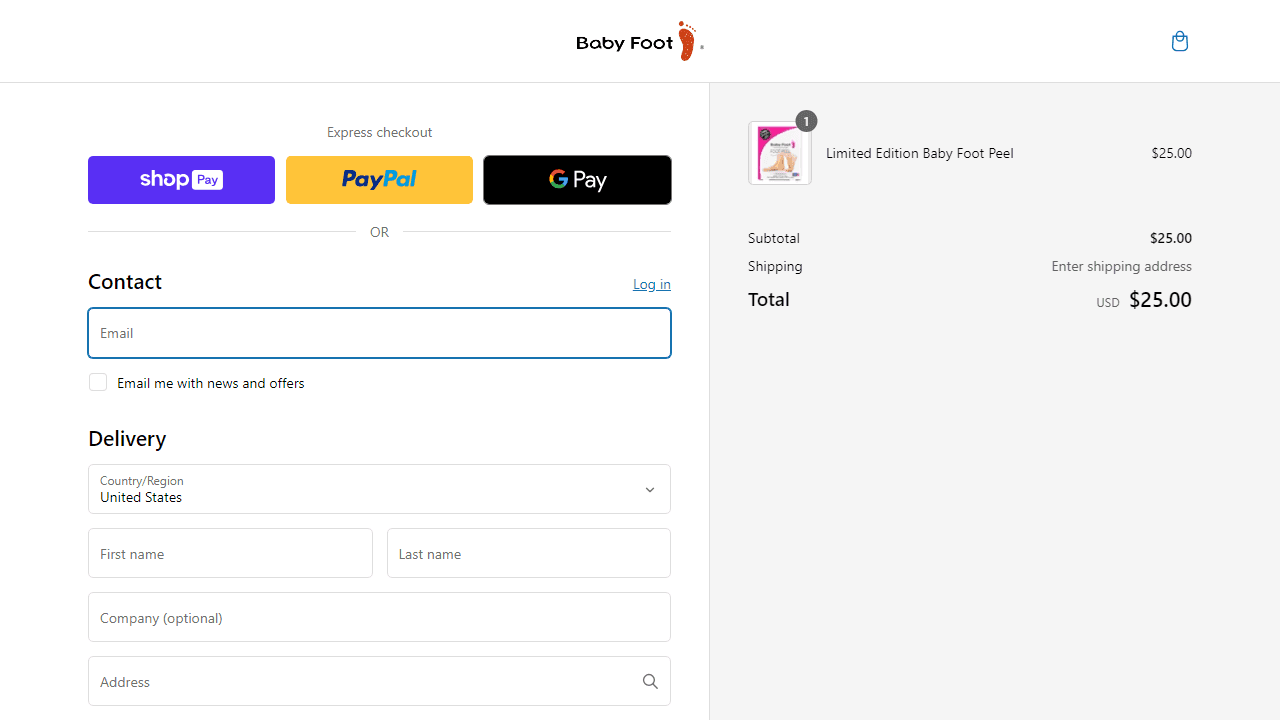Screen dimensions: 1280x720
Task: Click the Last name field
Action: point(529,553)
